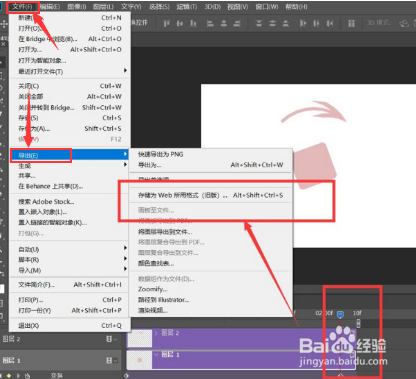
Task: Click the align top edges icon
Action: click(166, 23)
